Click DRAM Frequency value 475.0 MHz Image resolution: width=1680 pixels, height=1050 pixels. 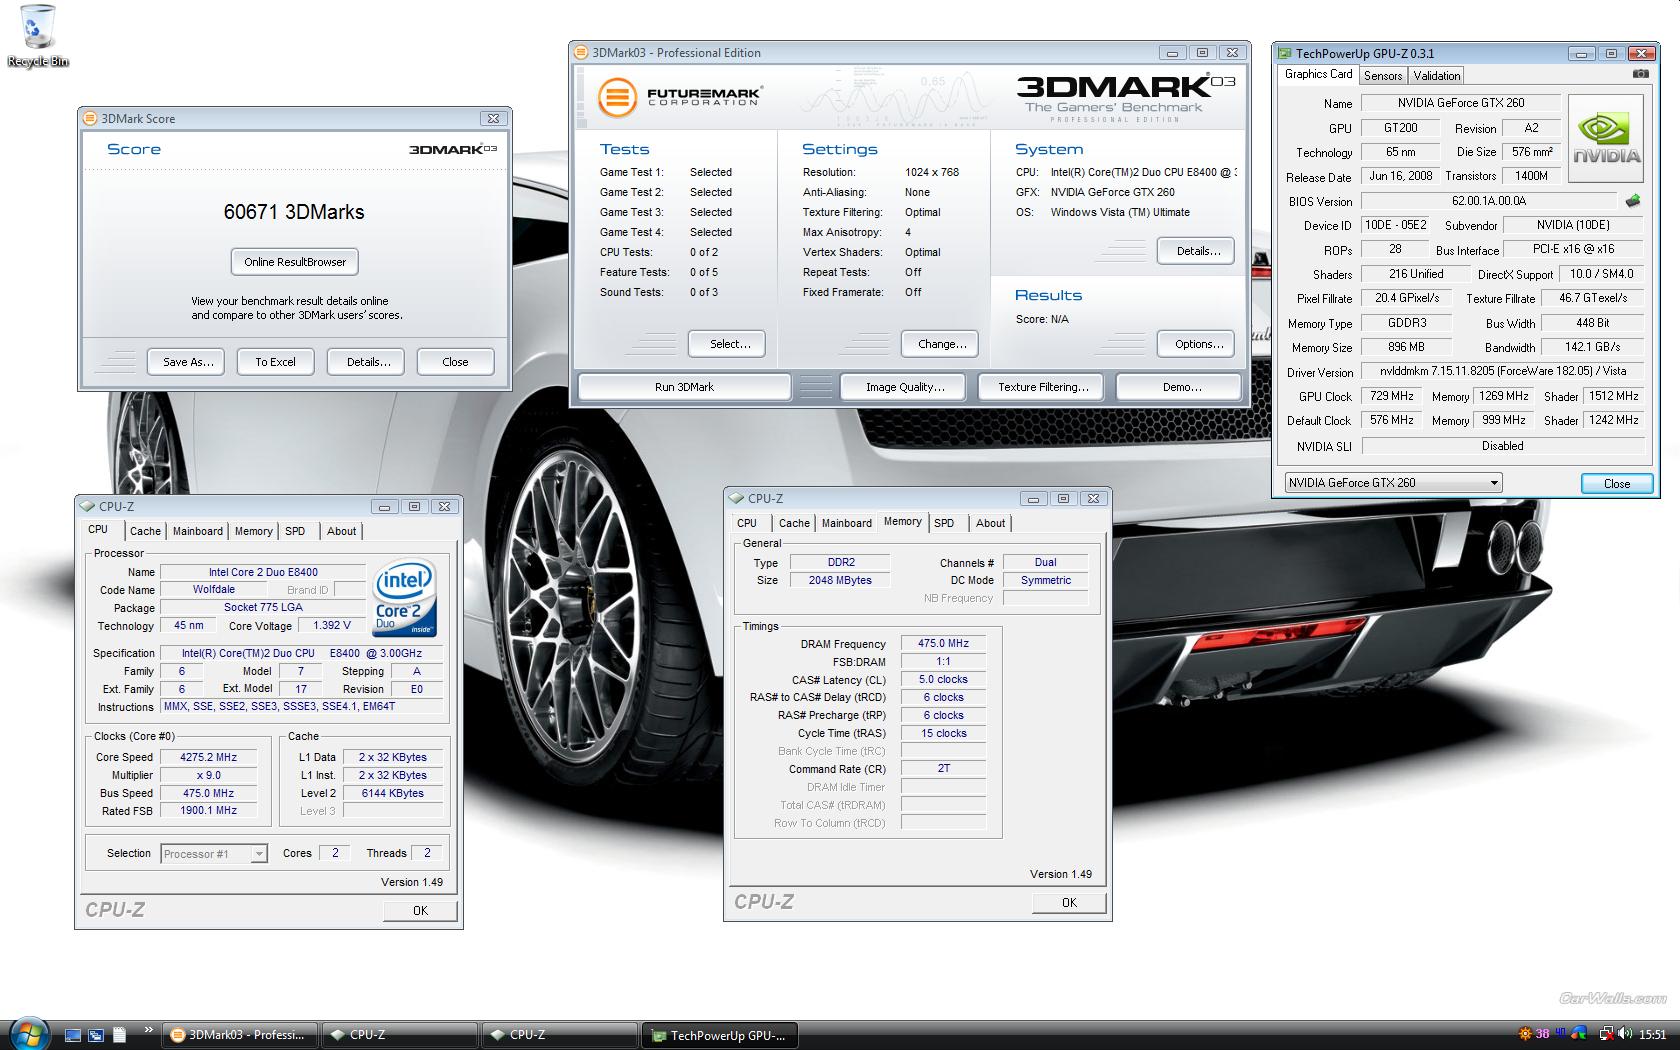(x=943, y=644)
